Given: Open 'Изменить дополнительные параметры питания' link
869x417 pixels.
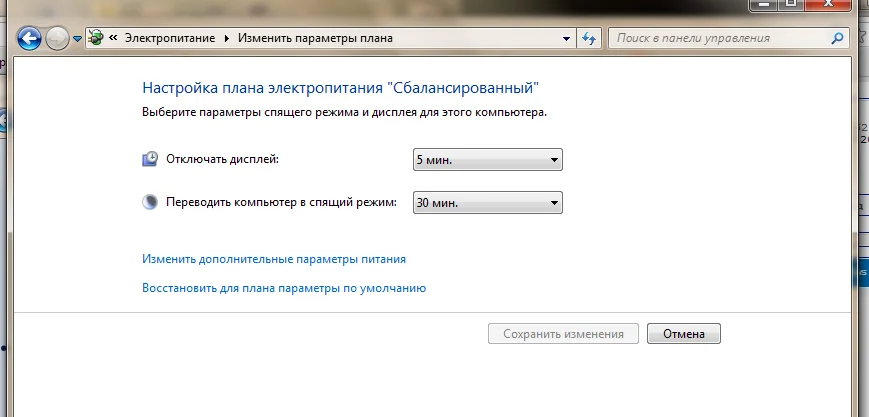Looking at the screenshot, I should [x=273, y=259].
